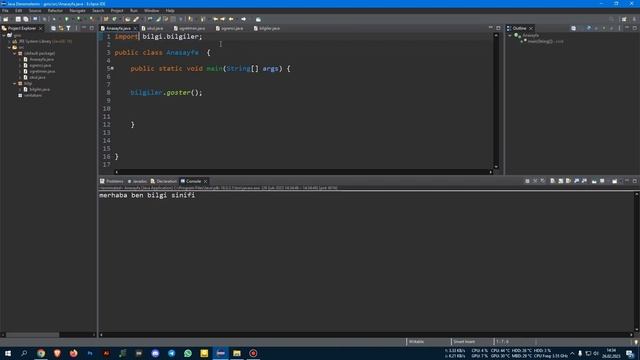This screenshot has height=360, width=640.
Task: Switch to the Problems tab
Action: click(112, 181)
